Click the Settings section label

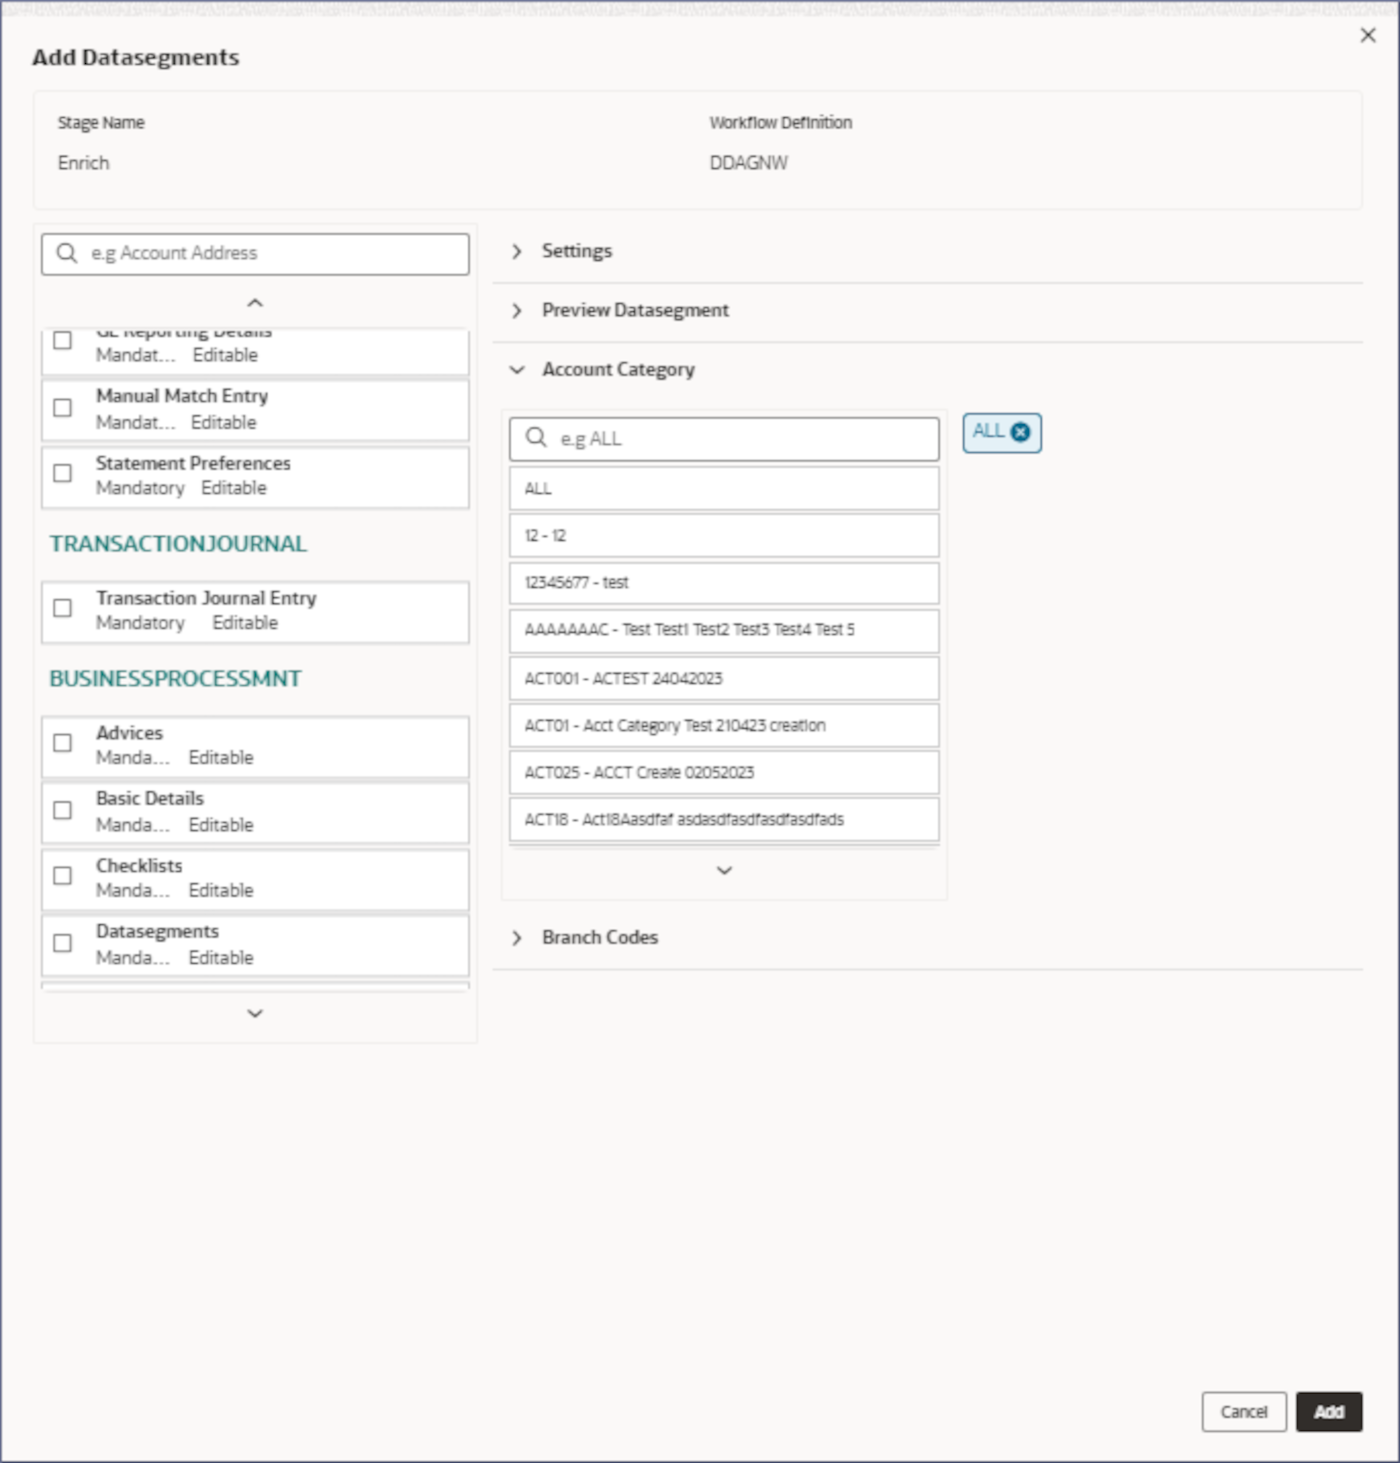[x=577, y=251]
